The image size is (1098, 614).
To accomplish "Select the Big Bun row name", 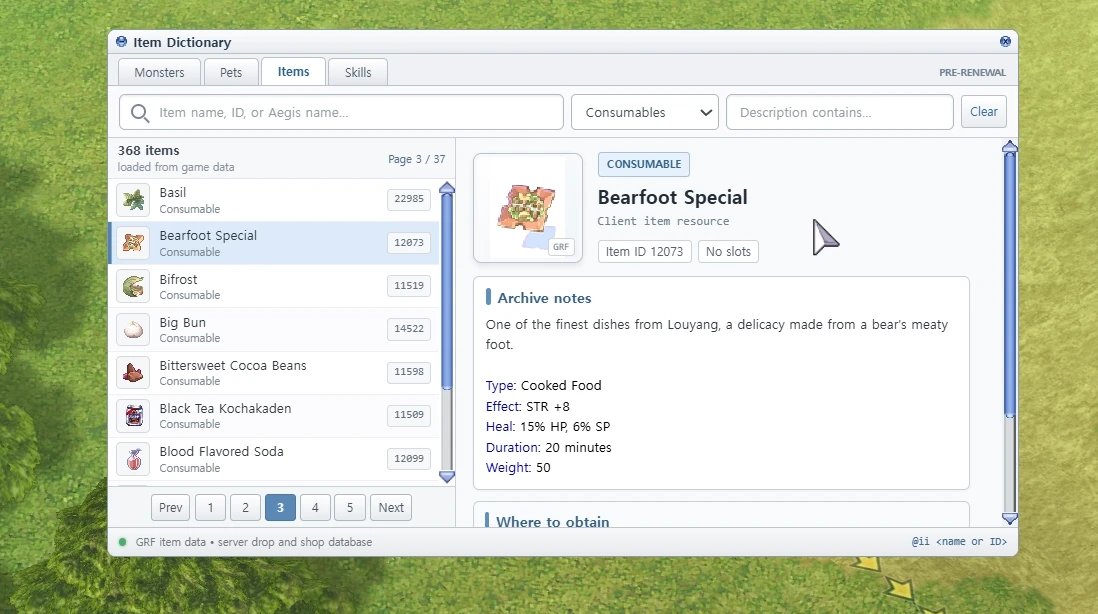I will [x=182, y=323].
